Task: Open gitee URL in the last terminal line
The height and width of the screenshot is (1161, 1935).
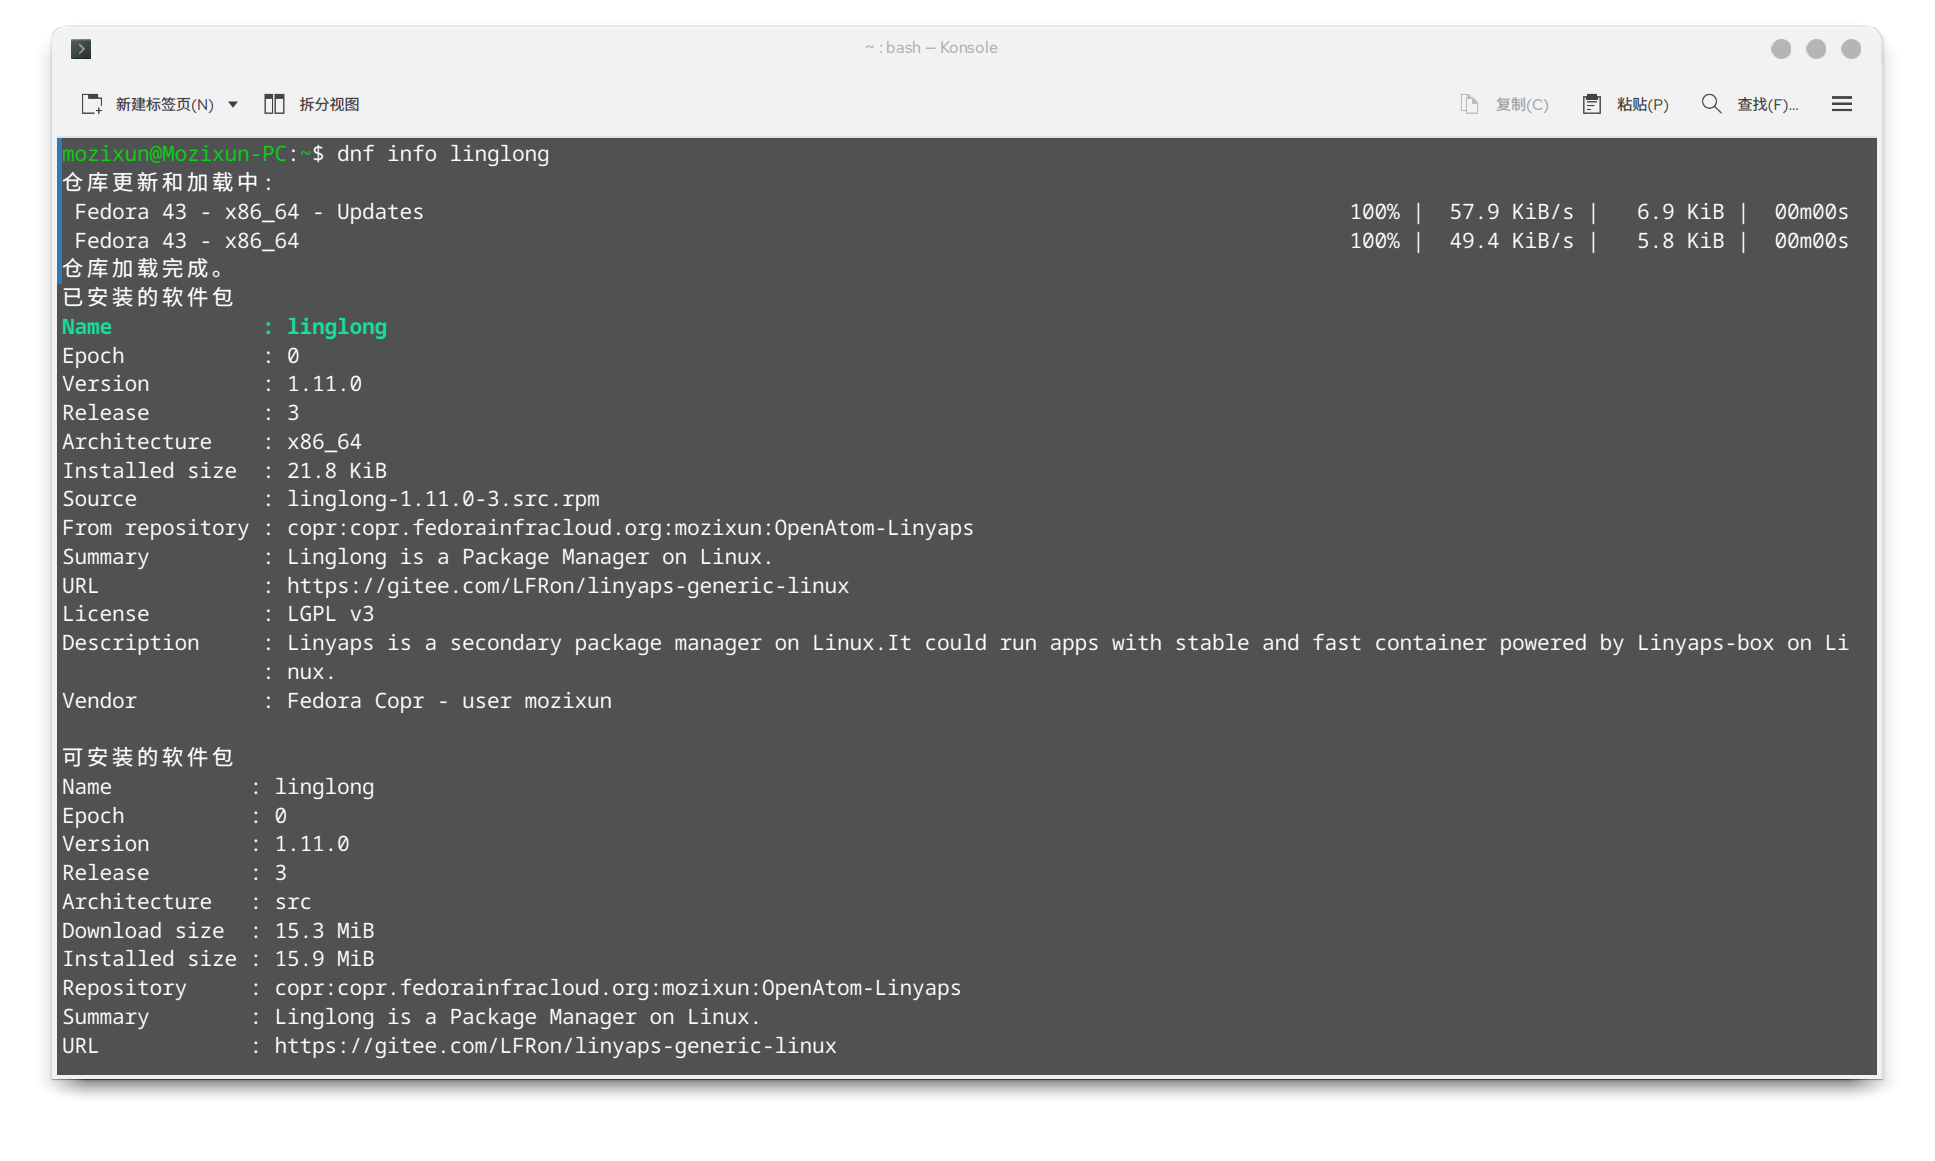Action: click(x=555, y=1046)
